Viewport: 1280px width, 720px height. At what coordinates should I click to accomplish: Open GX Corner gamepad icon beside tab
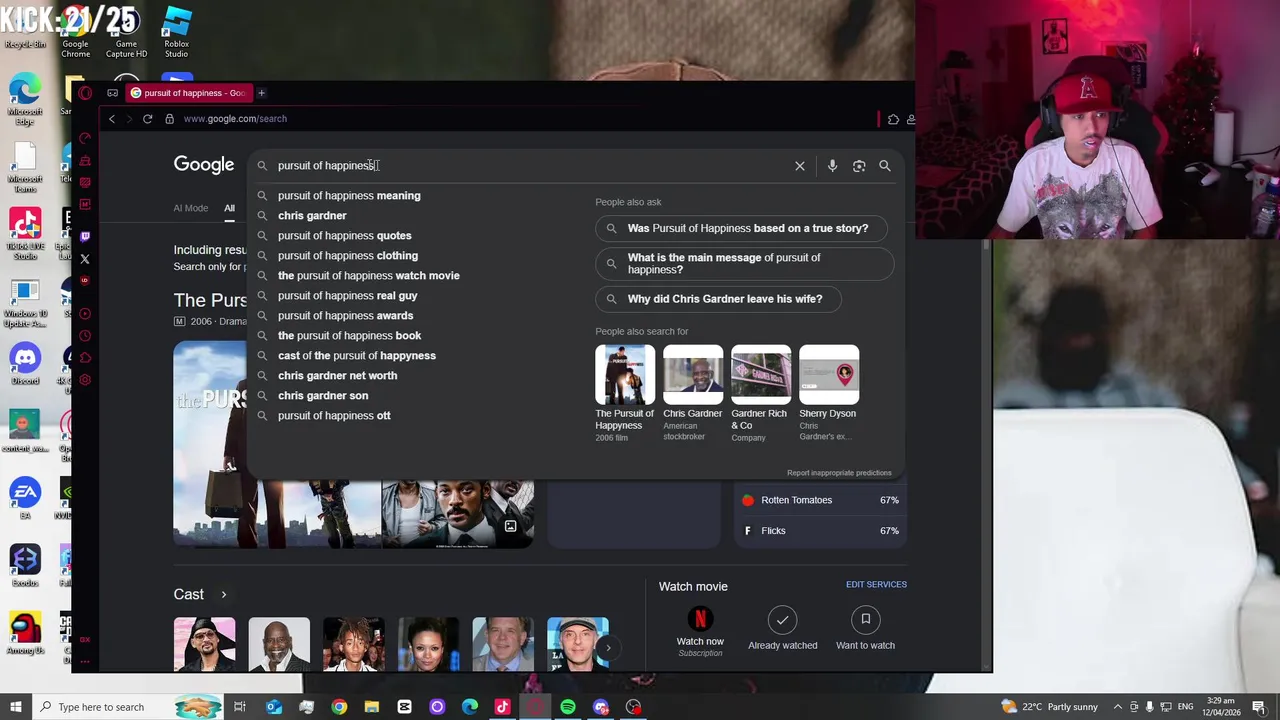113,93
